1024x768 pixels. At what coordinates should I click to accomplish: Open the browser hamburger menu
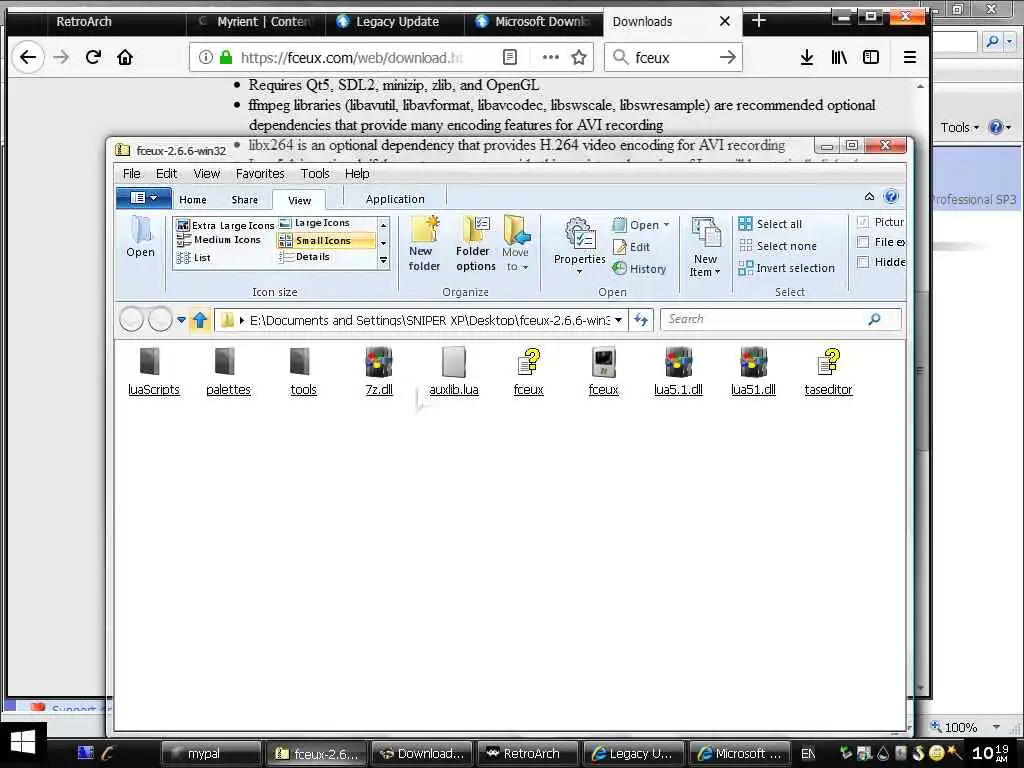click(x=910, y=57)
